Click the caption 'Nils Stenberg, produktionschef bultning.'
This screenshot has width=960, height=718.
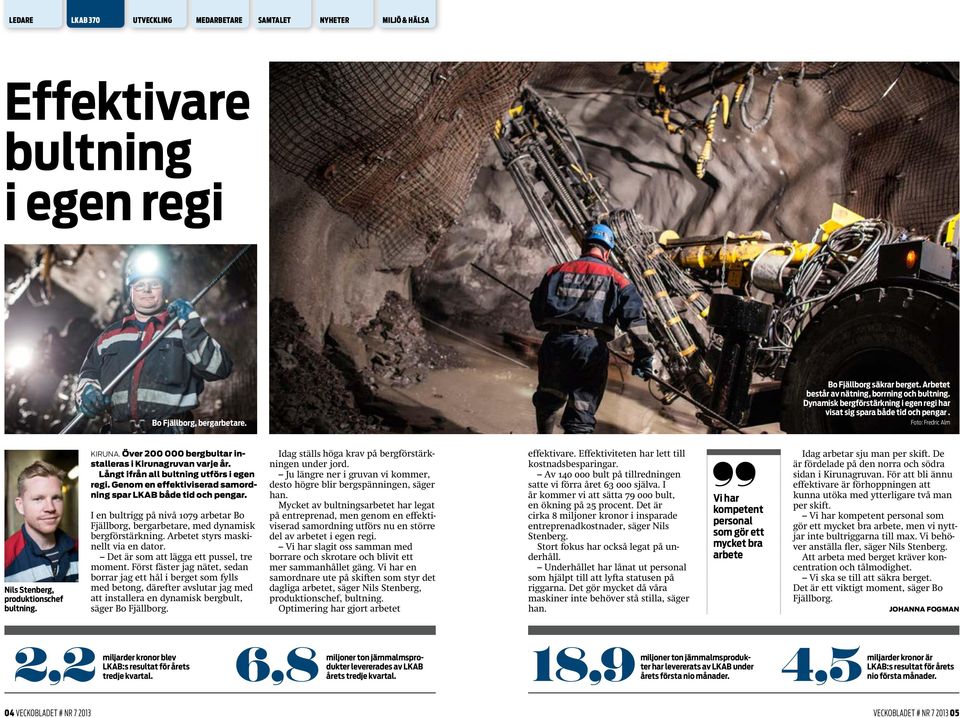(34, 599)
